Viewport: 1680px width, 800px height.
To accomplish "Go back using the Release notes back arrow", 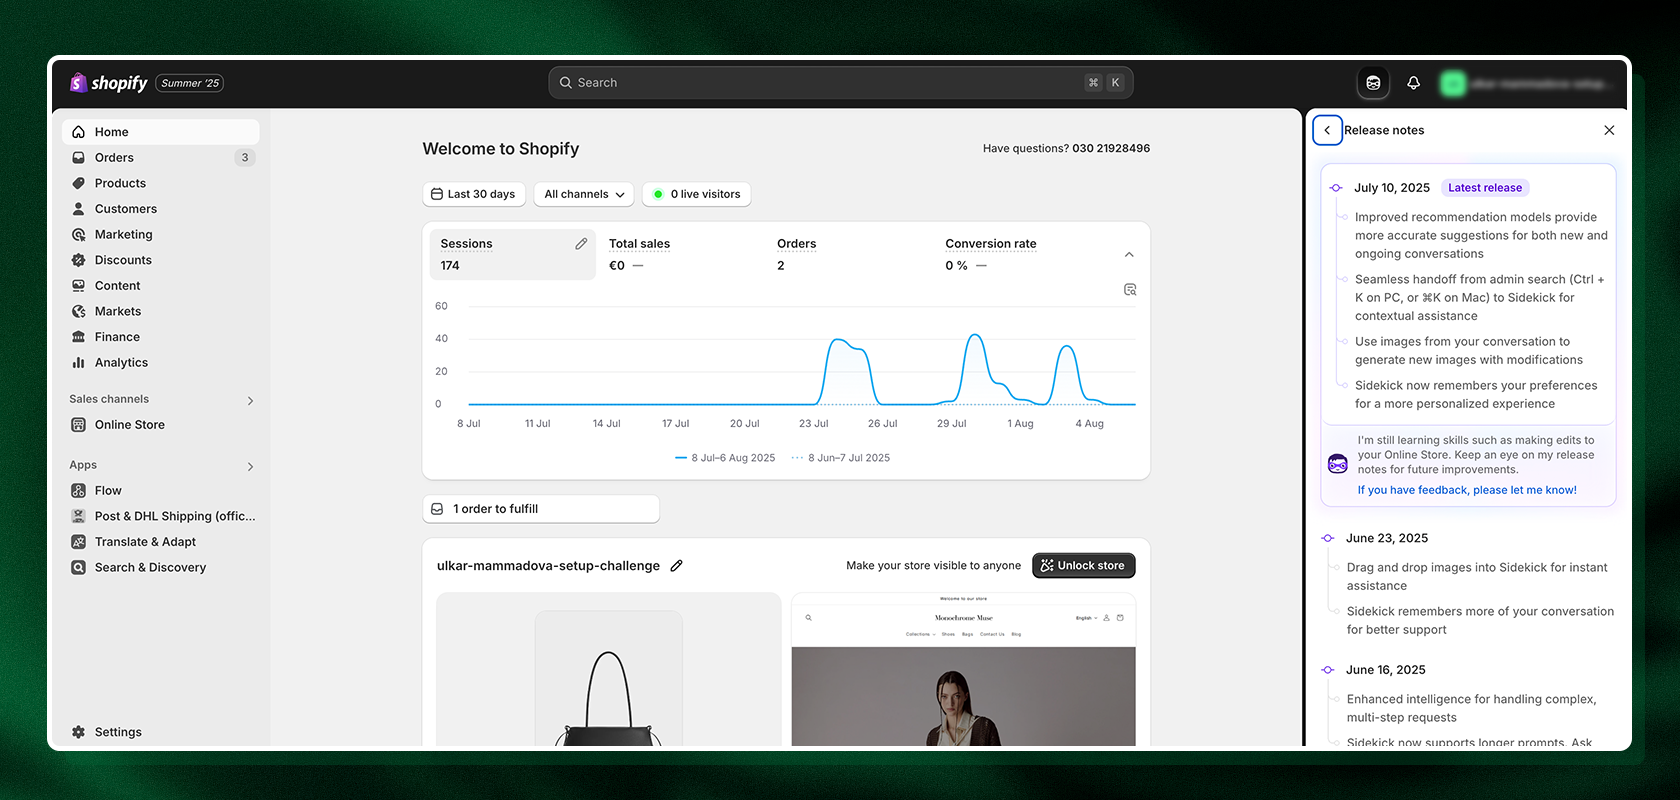I will click(x=1327, y=130).
